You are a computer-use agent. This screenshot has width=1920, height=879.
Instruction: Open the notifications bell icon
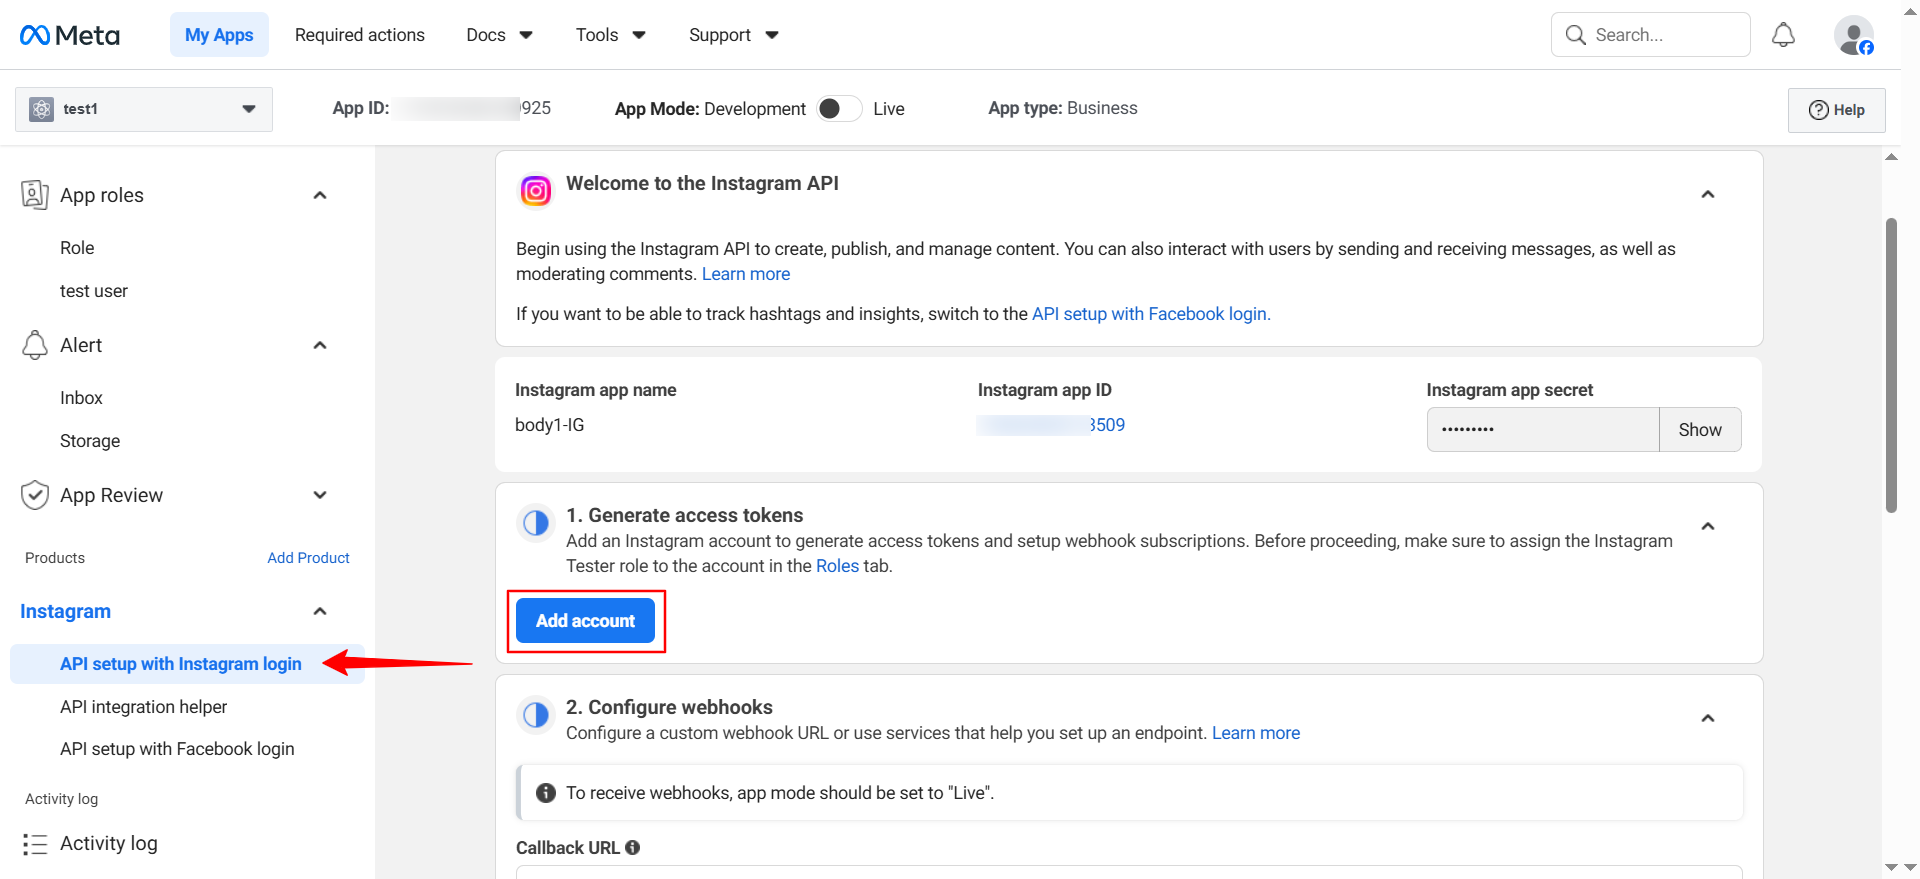click(1783, 35)
